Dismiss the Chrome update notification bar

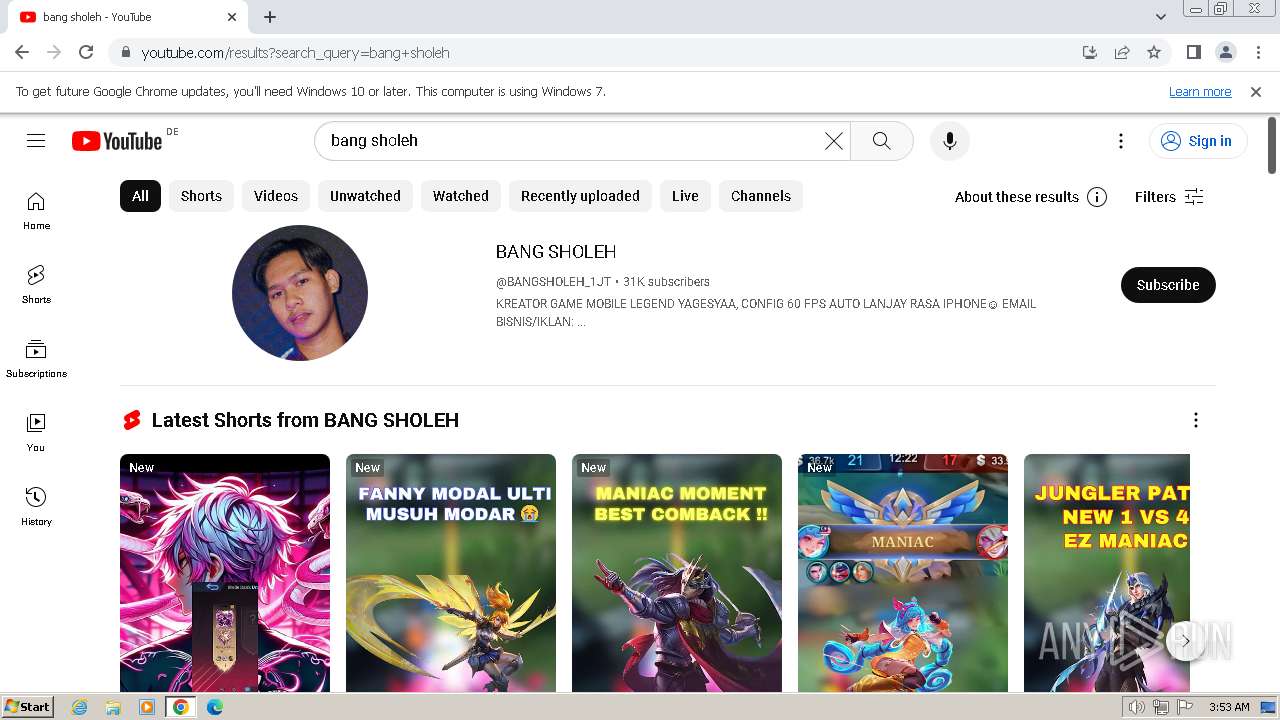(x=1256, y=91)
